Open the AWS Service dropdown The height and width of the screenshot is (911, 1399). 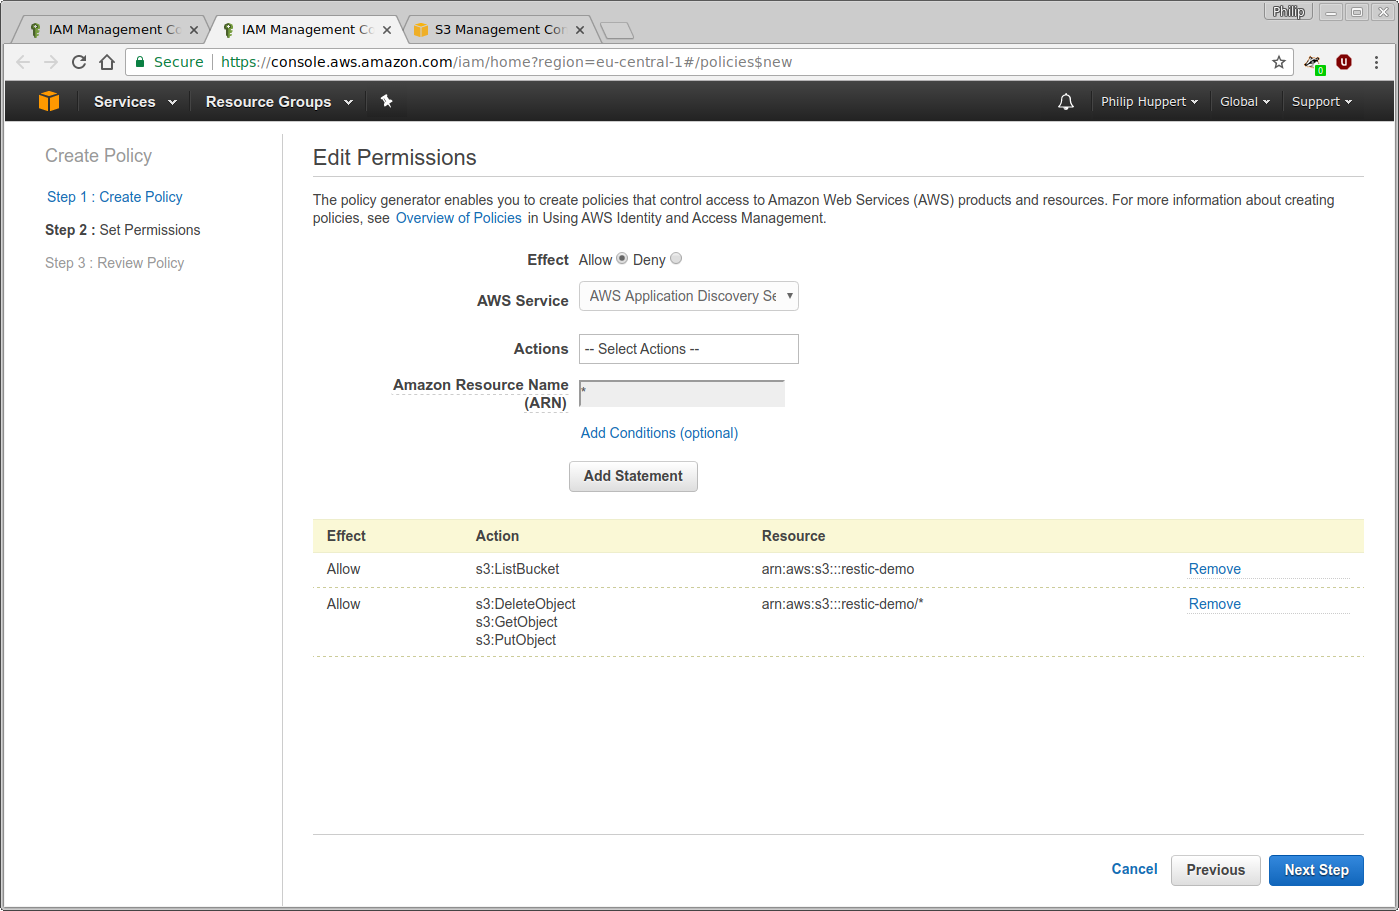[x=688, y=296]
